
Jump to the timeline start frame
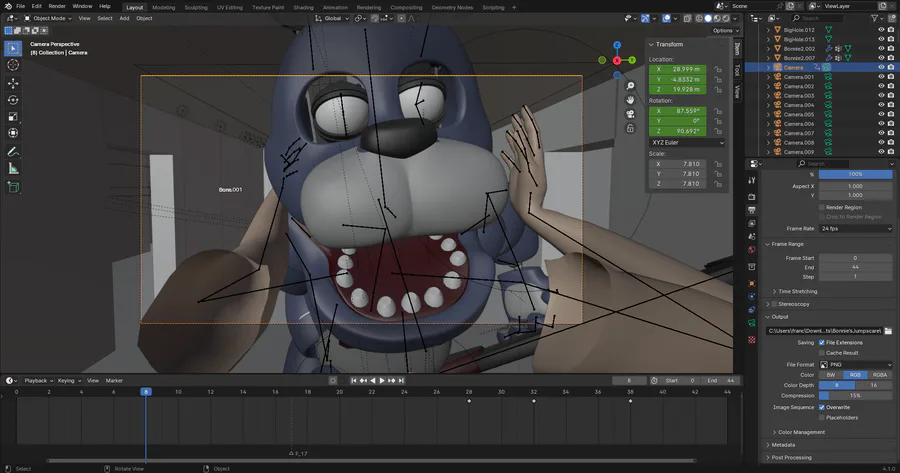tap(354, 381)
